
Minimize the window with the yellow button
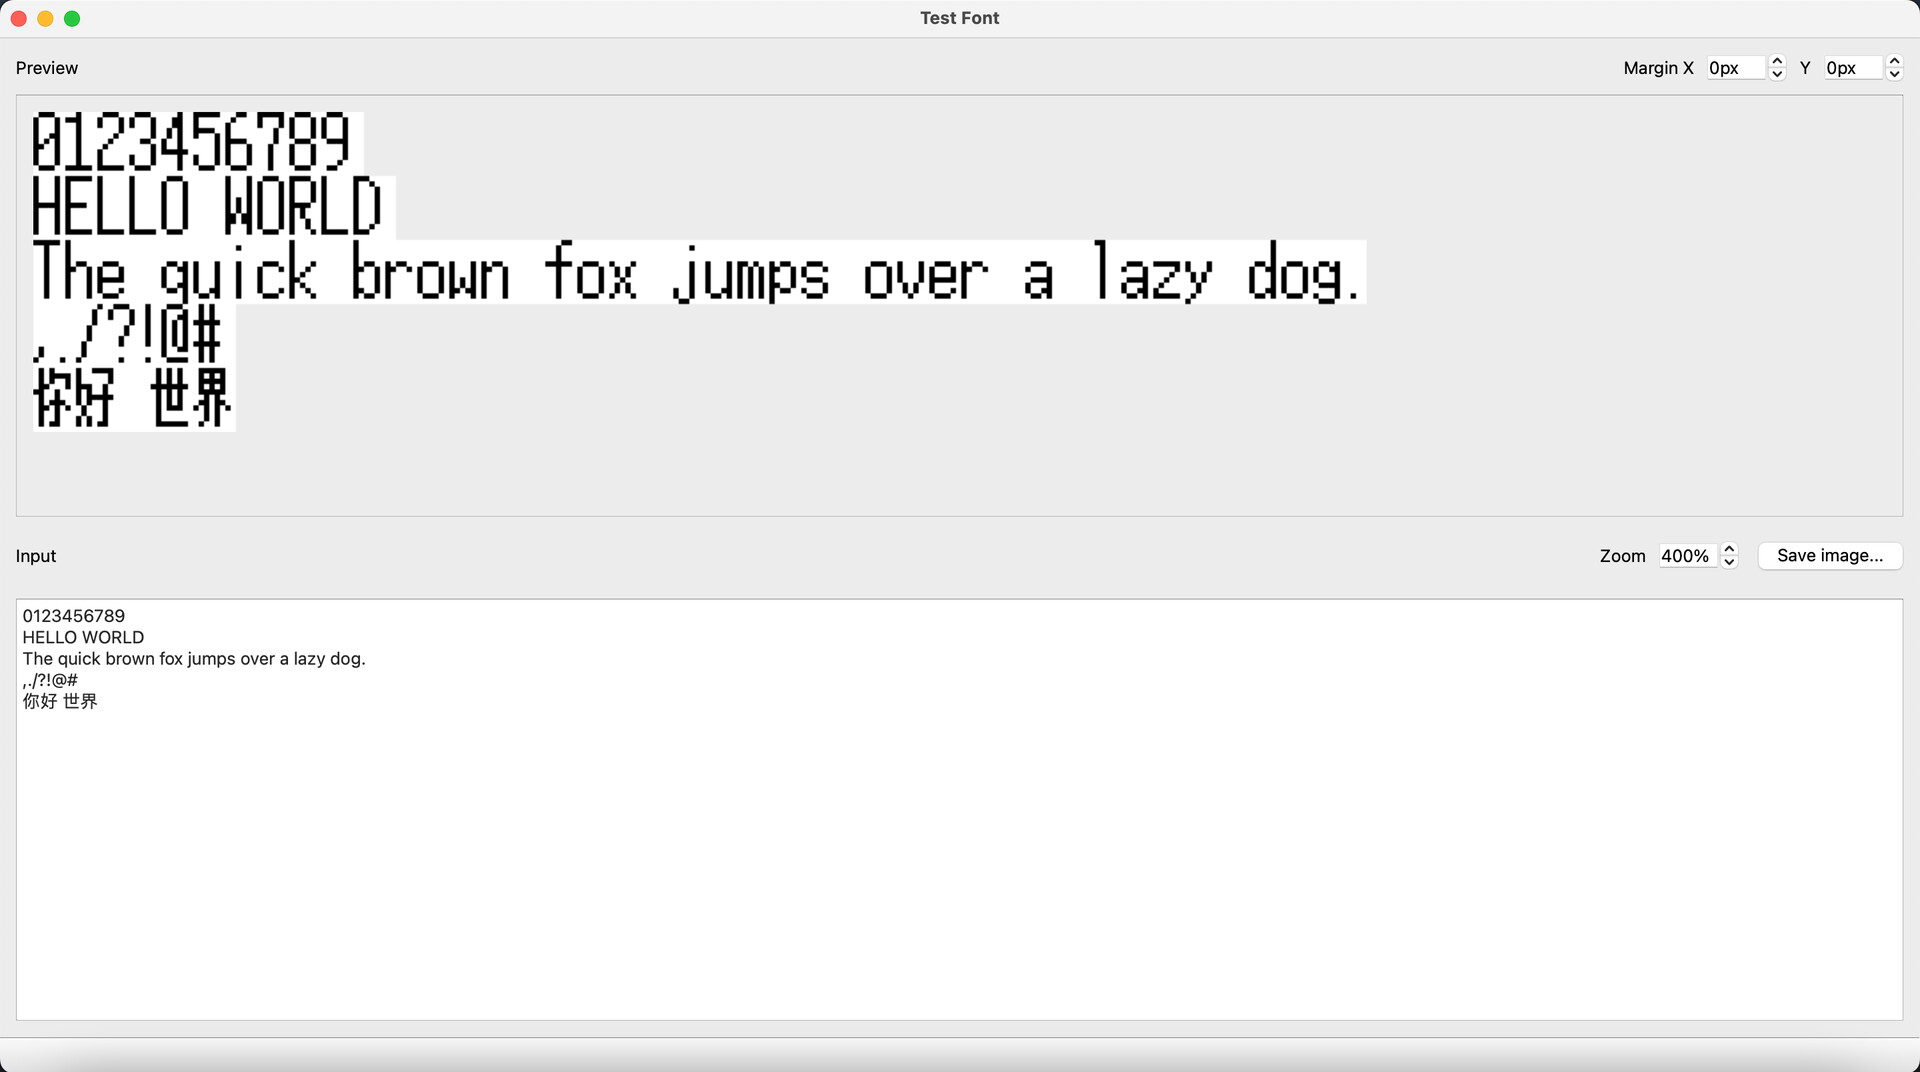tap(45, 17)
